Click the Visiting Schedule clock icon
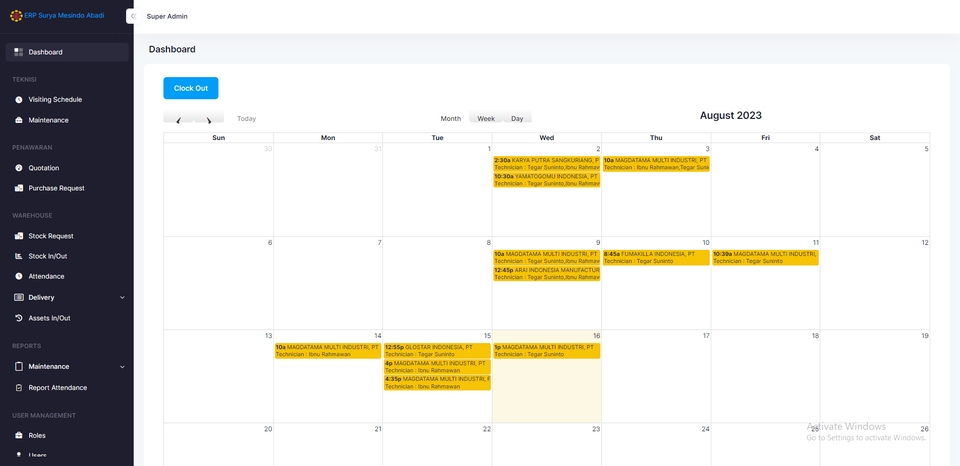The width and height of the screenshot is (960, 466). click(x=18, y=99)
